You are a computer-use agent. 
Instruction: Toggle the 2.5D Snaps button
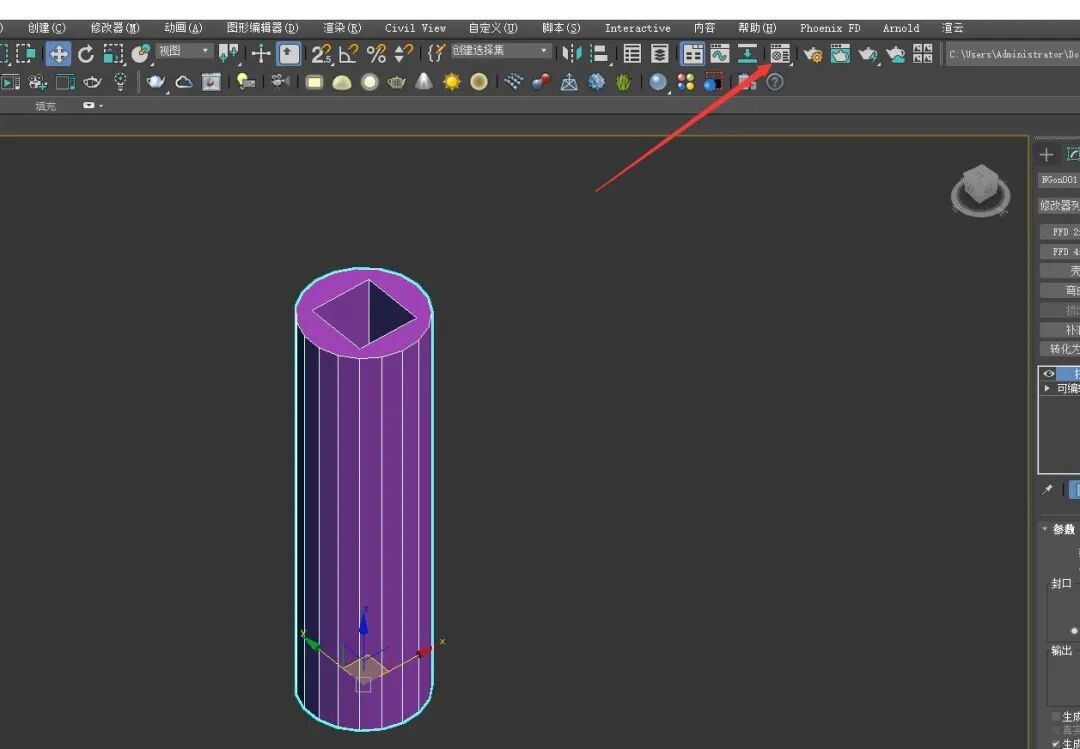pos(321,54)
